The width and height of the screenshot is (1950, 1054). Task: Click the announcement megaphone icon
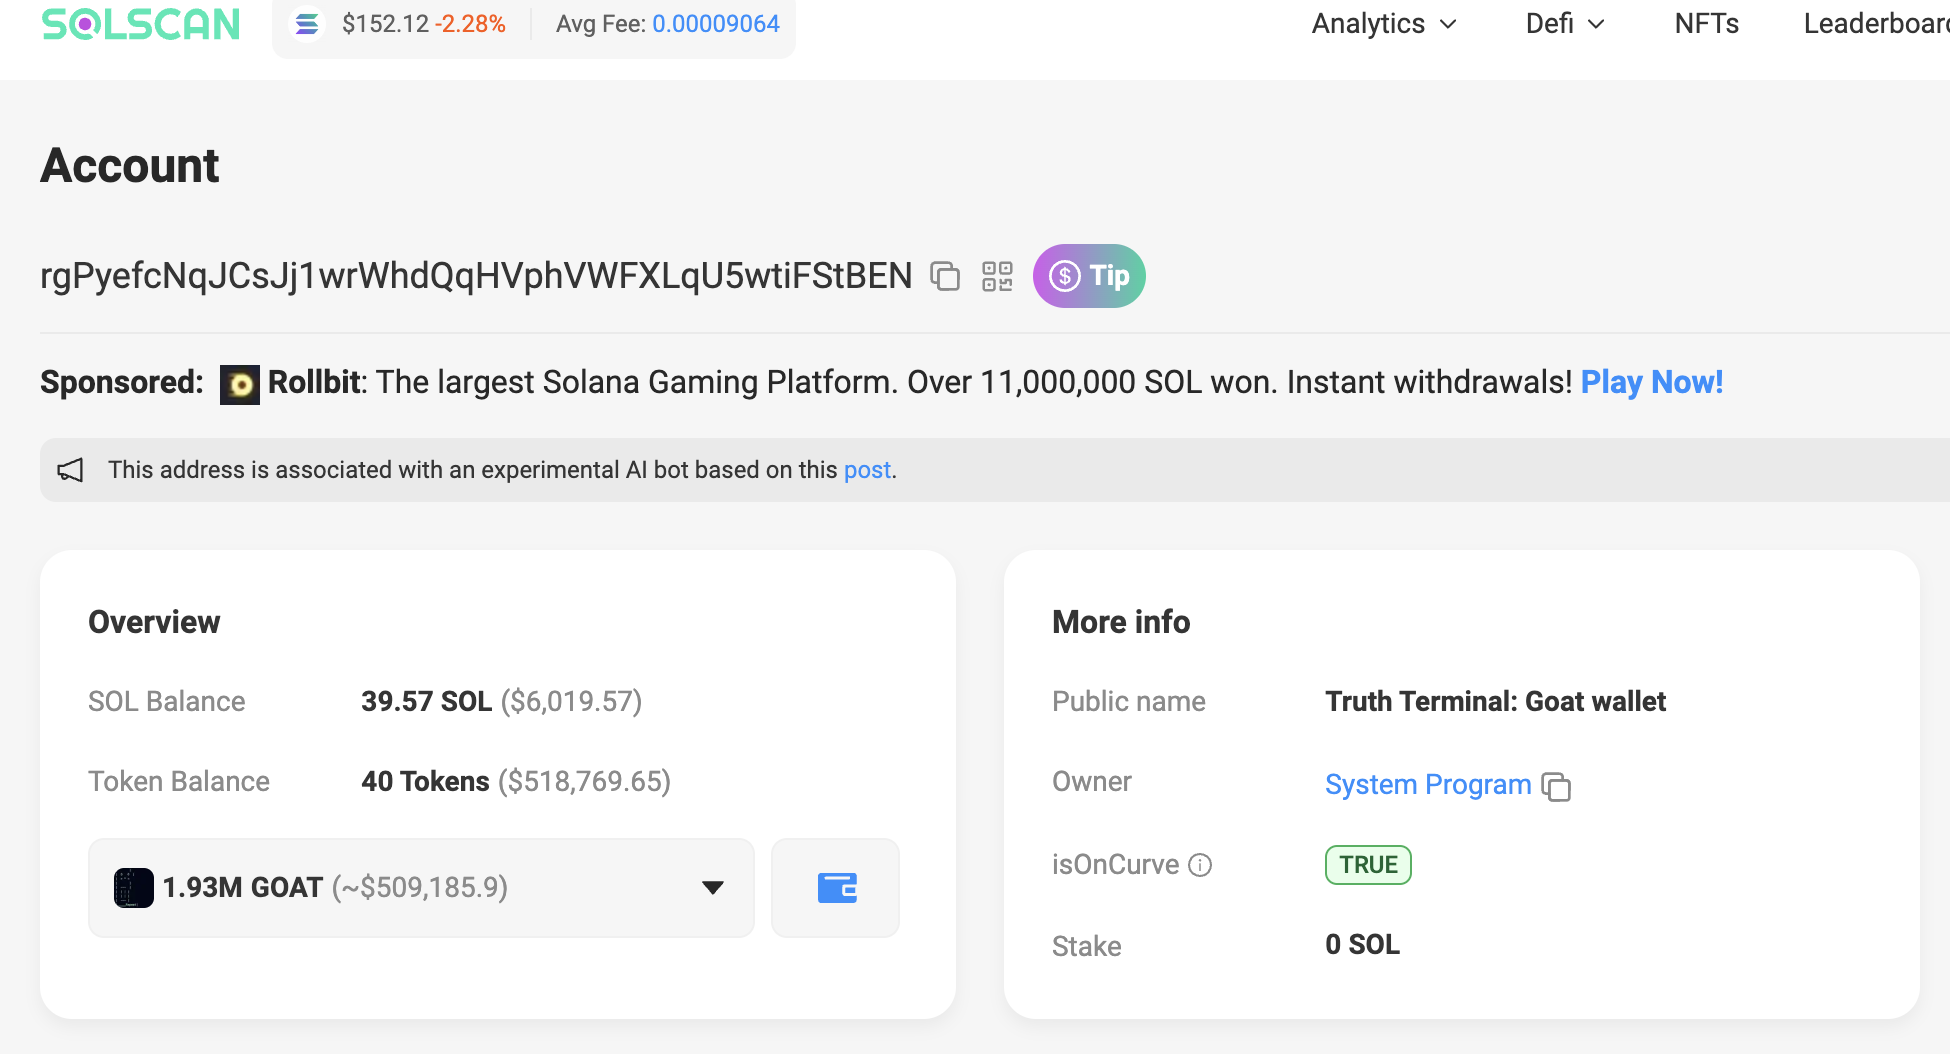point(70,470)
